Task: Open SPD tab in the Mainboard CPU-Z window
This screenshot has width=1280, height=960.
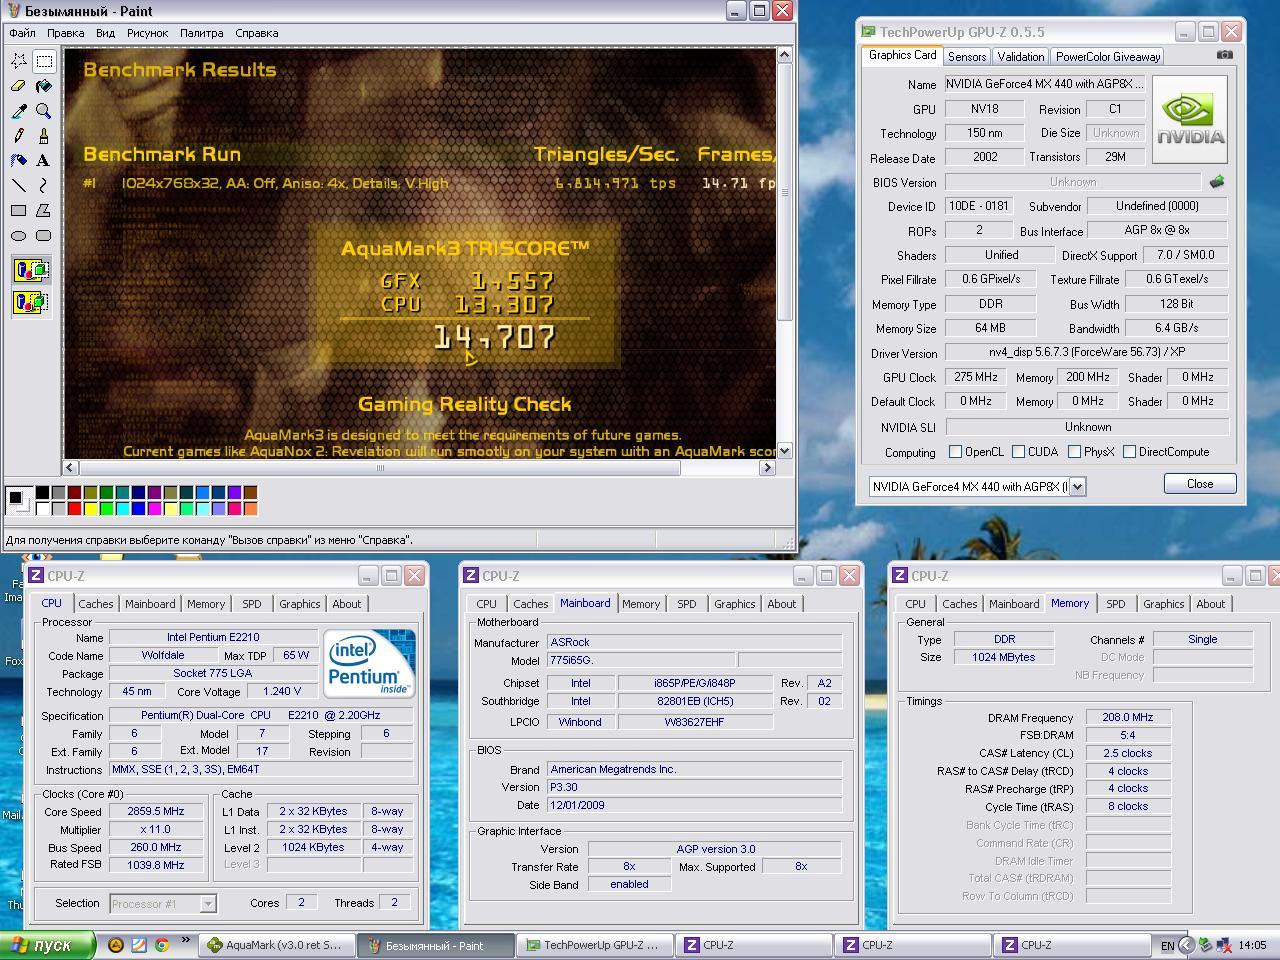Action: pos(687,604)
